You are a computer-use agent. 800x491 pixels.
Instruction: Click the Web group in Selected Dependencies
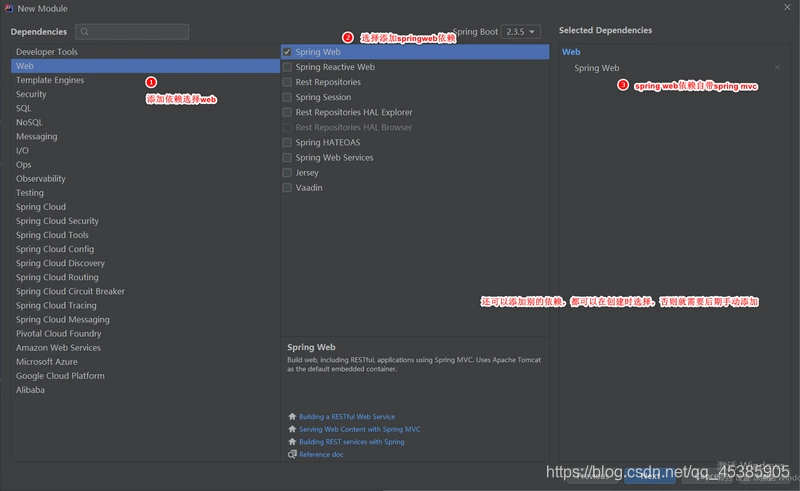(x=571, y=52)
